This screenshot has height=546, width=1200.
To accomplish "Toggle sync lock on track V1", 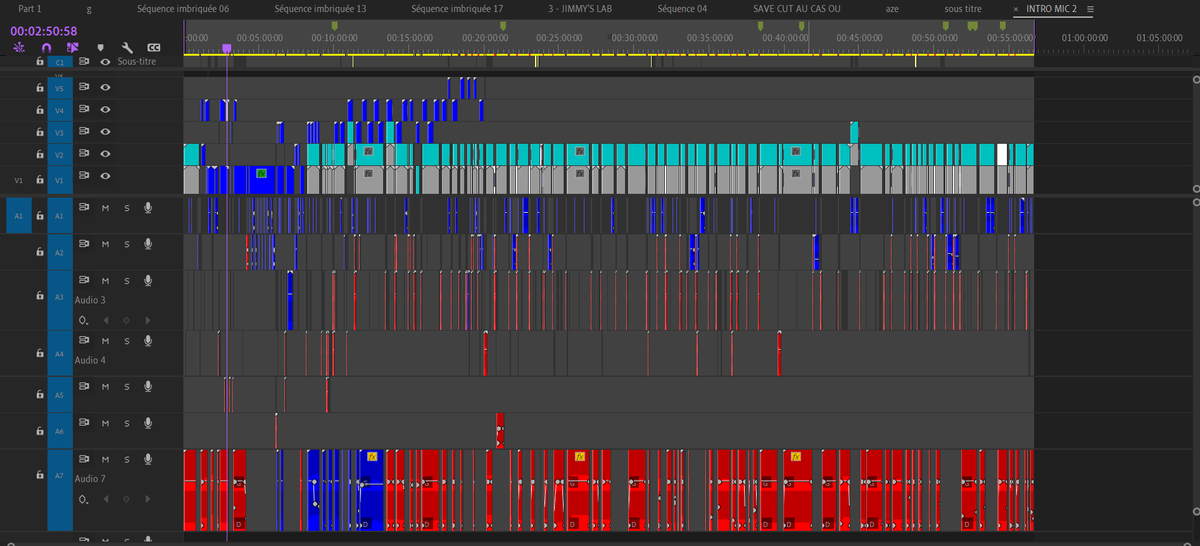I will 84,176.
